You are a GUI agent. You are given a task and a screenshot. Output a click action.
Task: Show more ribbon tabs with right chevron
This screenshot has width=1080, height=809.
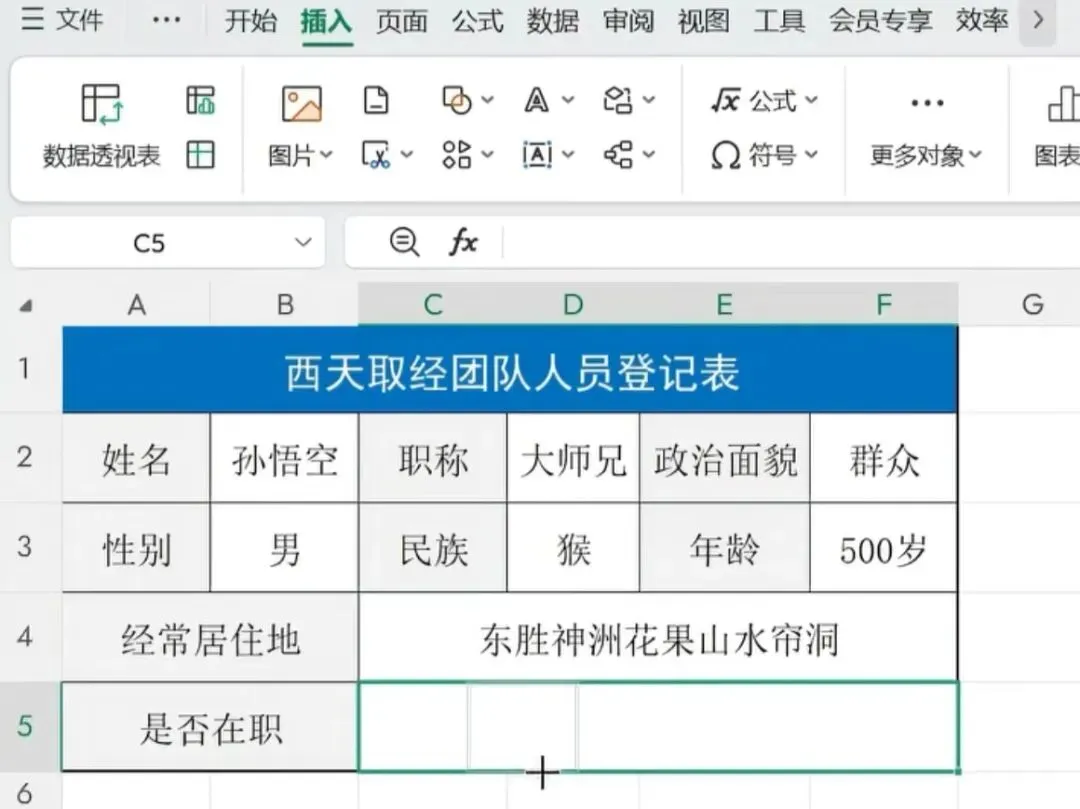pyautogui.click(x=1038, y=21)
